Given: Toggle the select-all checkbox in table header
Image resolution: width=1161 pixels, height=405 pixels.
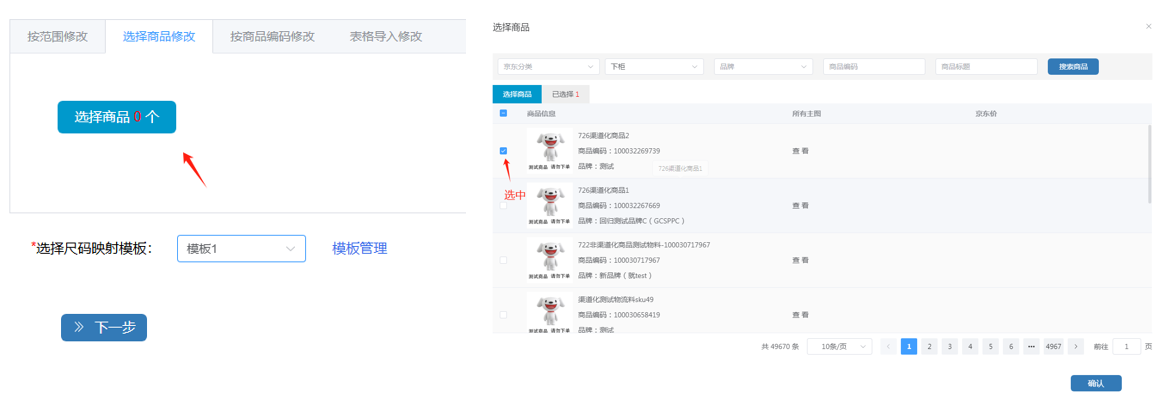Looking at the screenshot, I should (503, 114).
